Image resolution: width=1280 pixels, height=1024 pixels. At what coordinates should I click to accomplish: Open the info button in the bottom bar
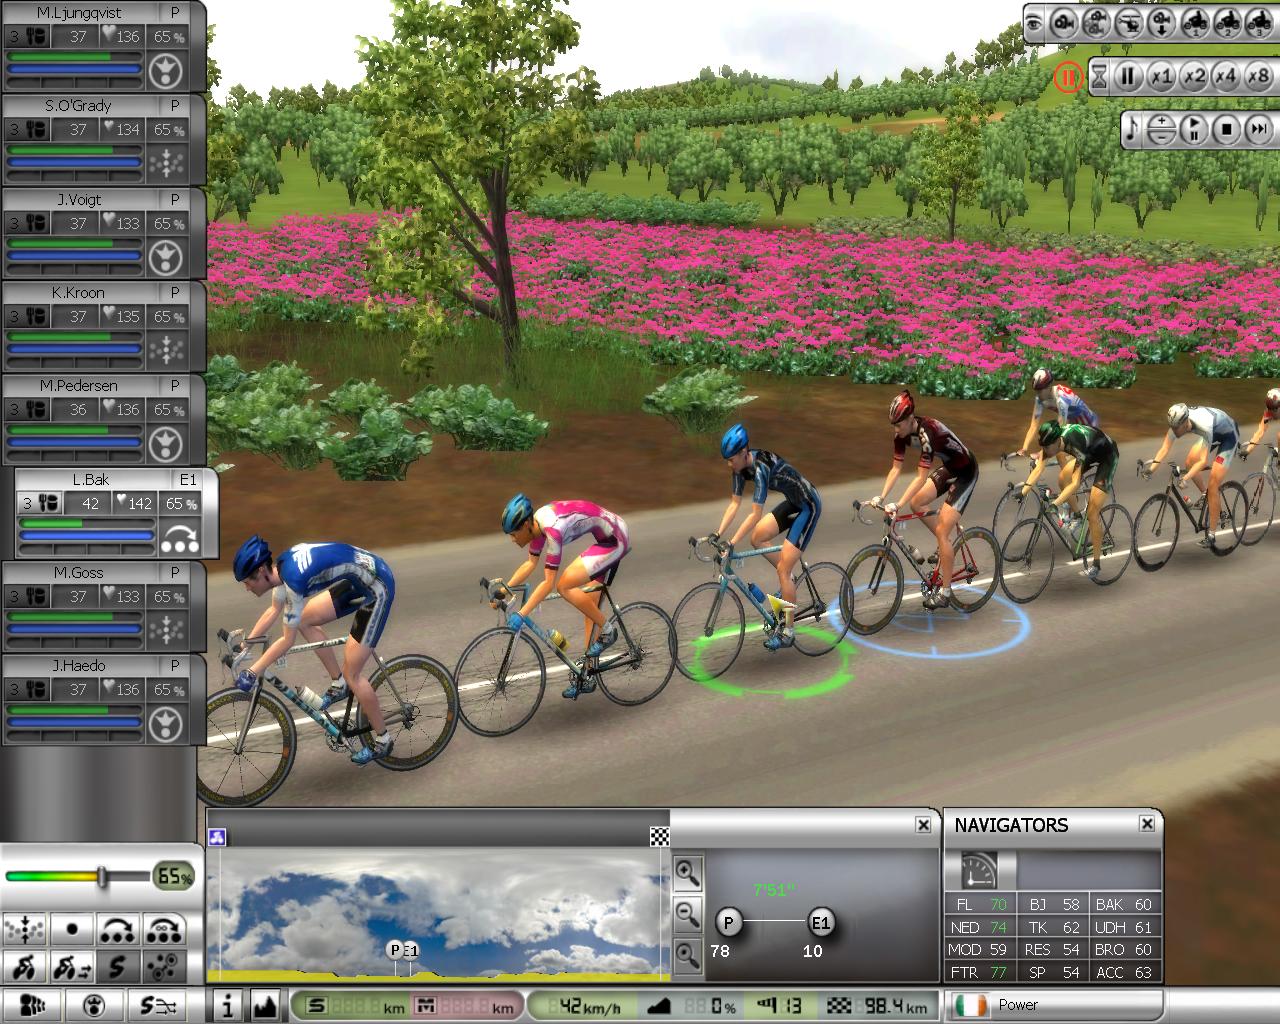coord(228,1005)
